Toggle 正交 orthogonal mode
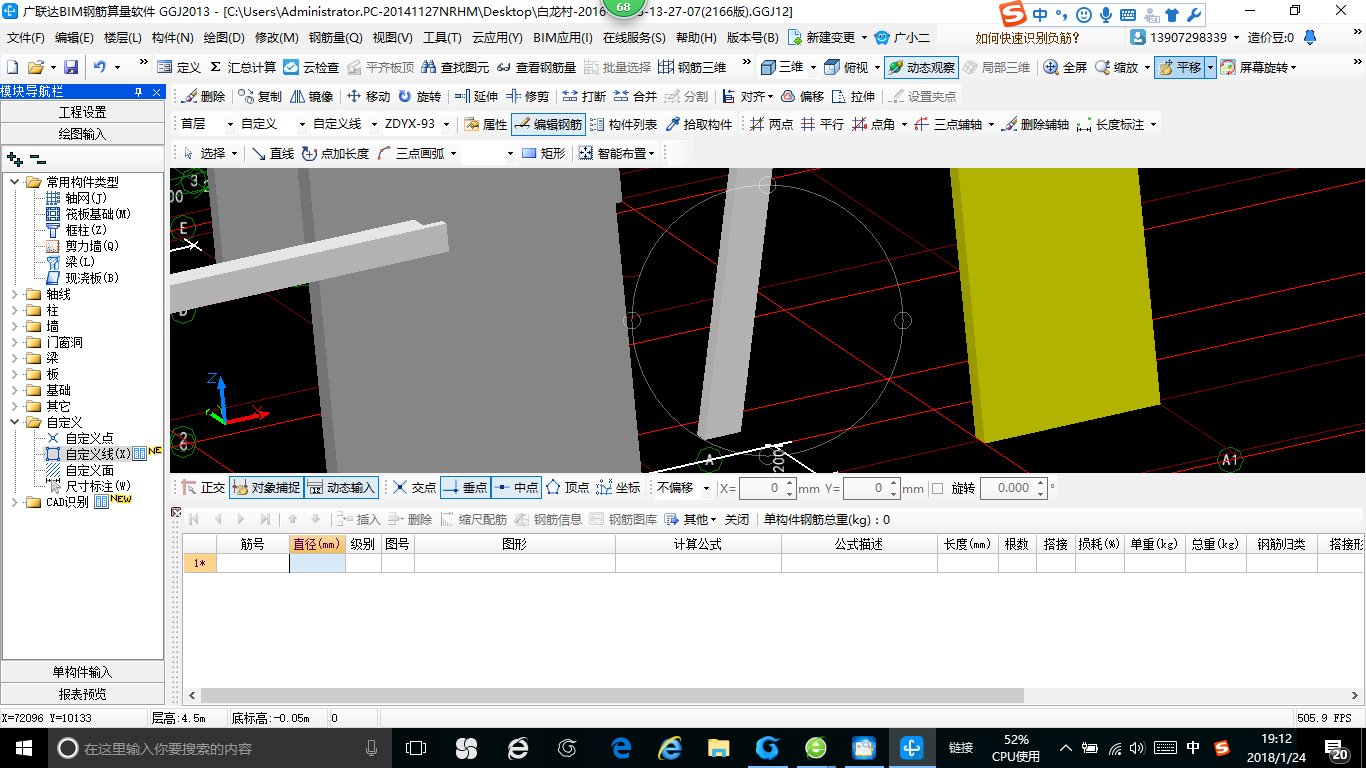The image size is (1366, 768). point(203,487)
